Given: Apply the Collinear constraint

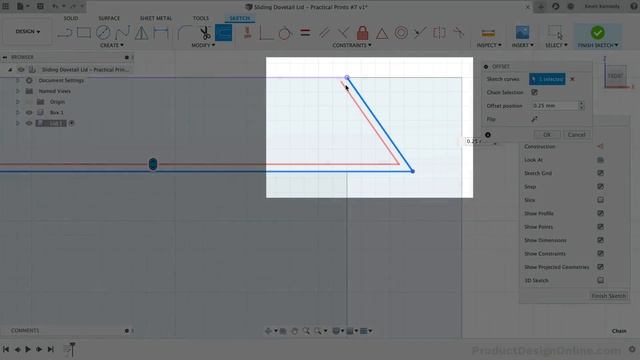Looking at the screenshot, I should [420, 33].
